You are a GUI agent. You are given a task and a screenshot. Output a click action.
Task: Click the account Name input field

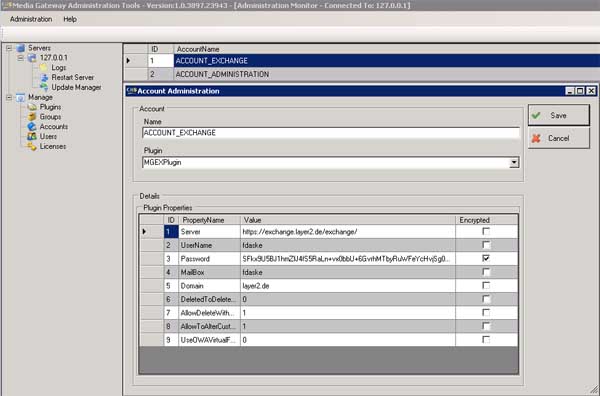[331, 133]
